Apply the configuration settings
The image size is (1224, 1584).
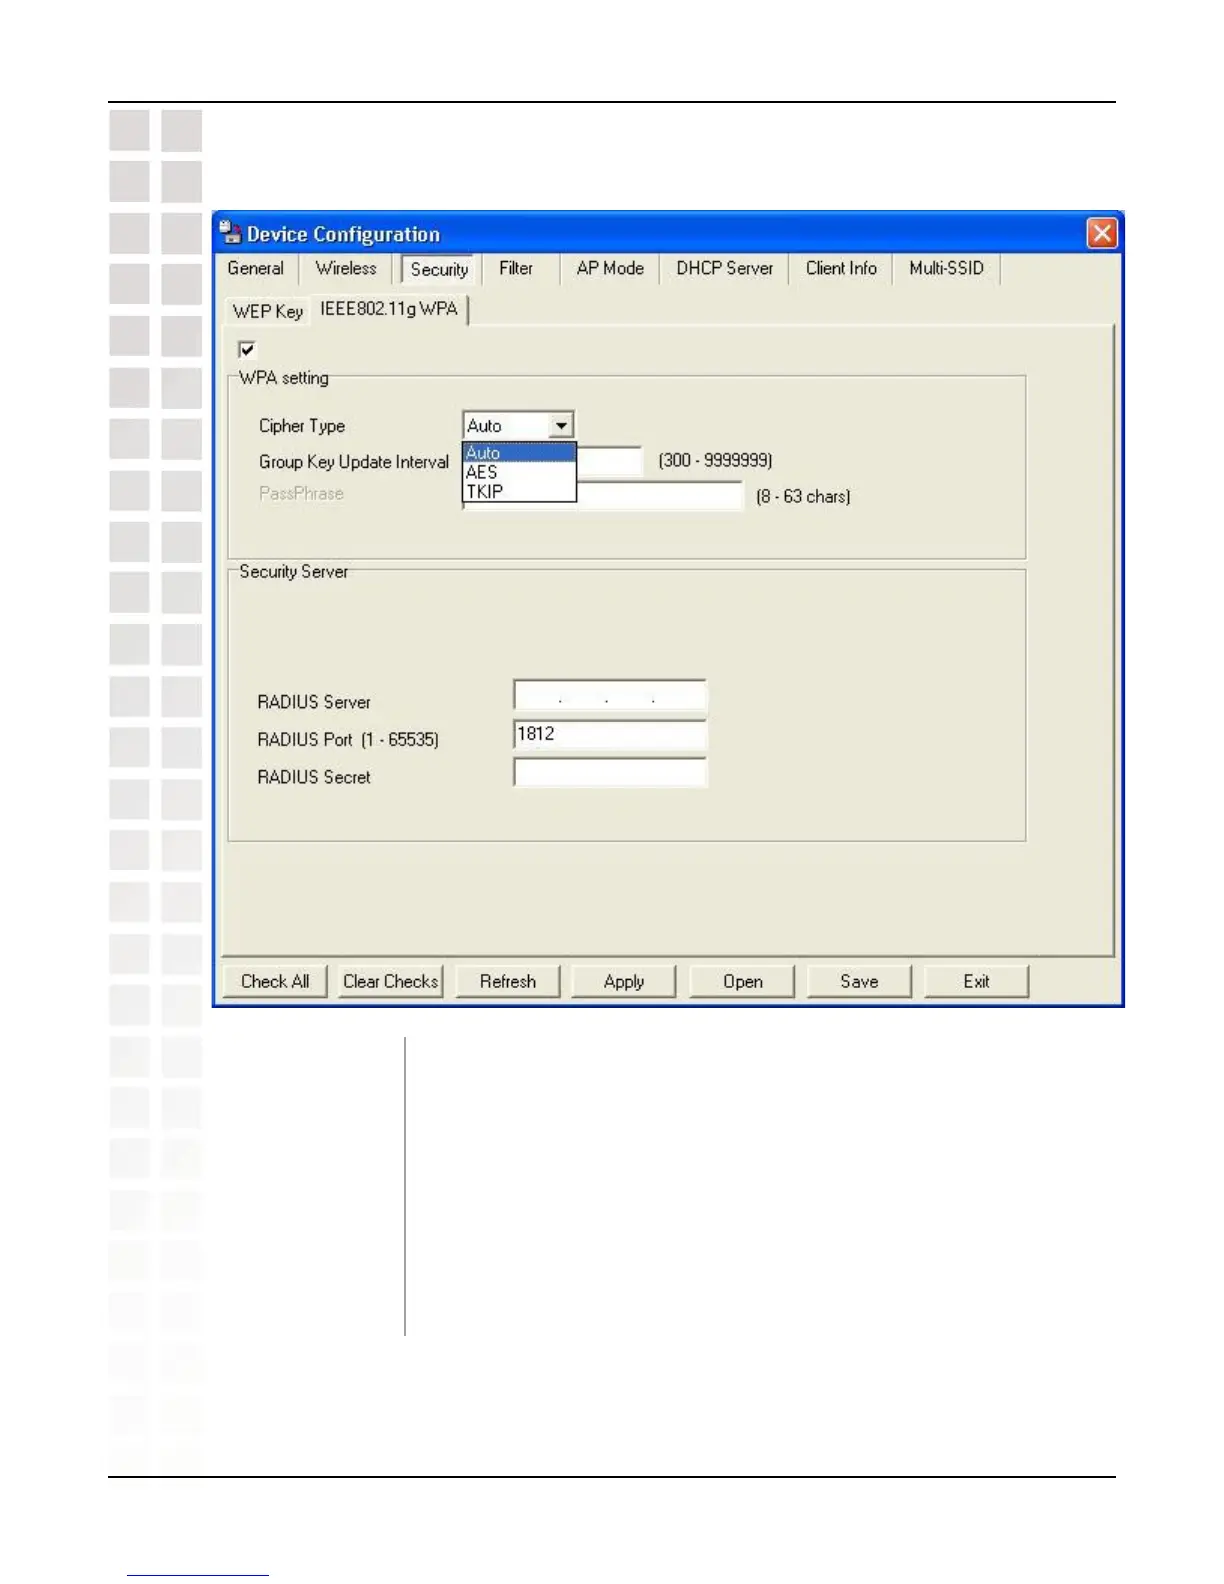[x=624, y=981]
